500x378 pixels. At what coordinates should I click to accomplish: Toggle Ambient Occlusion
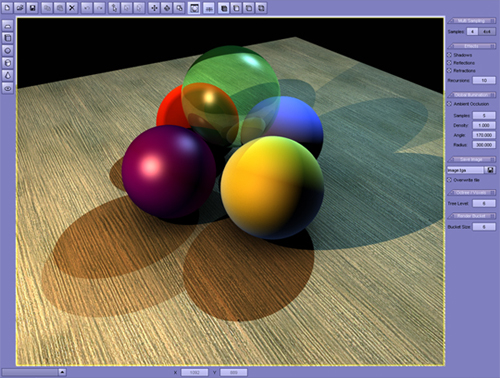[449, 104]
